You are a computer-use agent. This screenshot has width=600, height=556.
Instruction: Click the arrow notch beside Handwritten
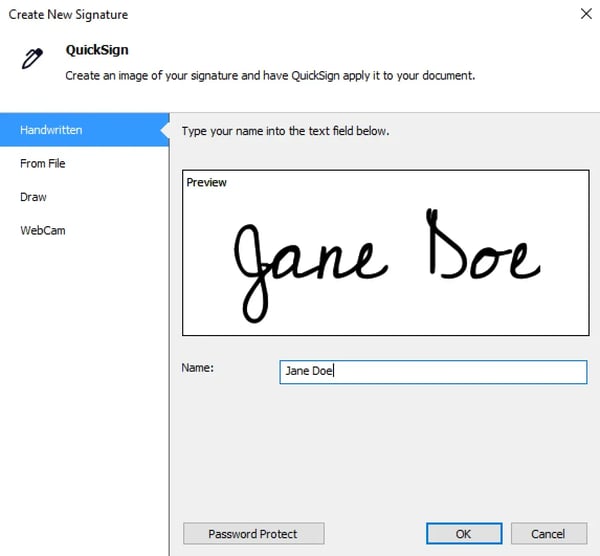tap(164, 130)
